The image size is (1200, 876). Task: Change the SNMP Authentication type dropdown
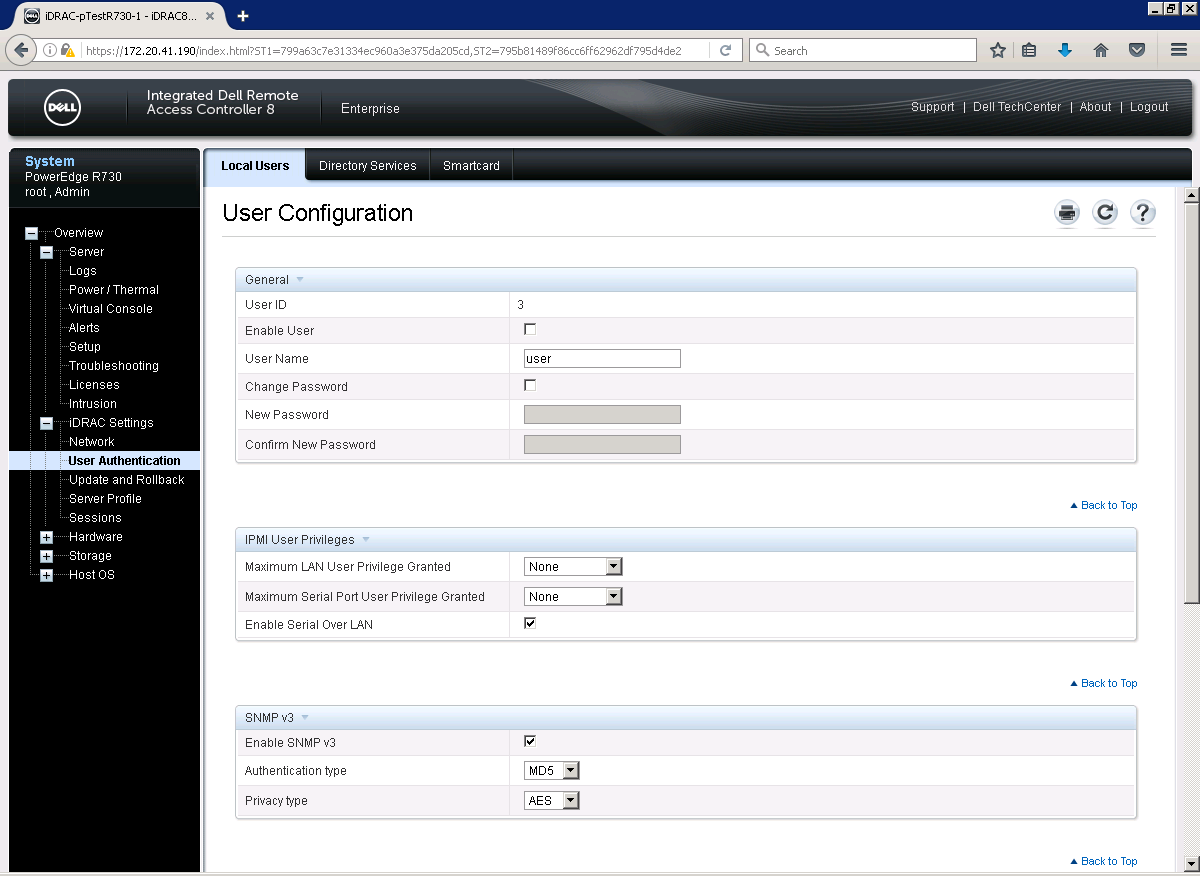point(551,770)
